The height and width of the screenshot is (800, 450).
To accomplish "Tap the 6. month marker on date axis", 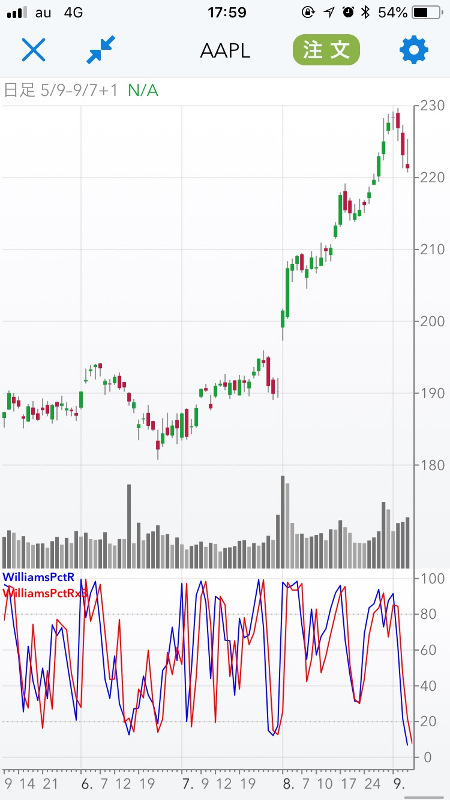I will click(x=86, y=782).
